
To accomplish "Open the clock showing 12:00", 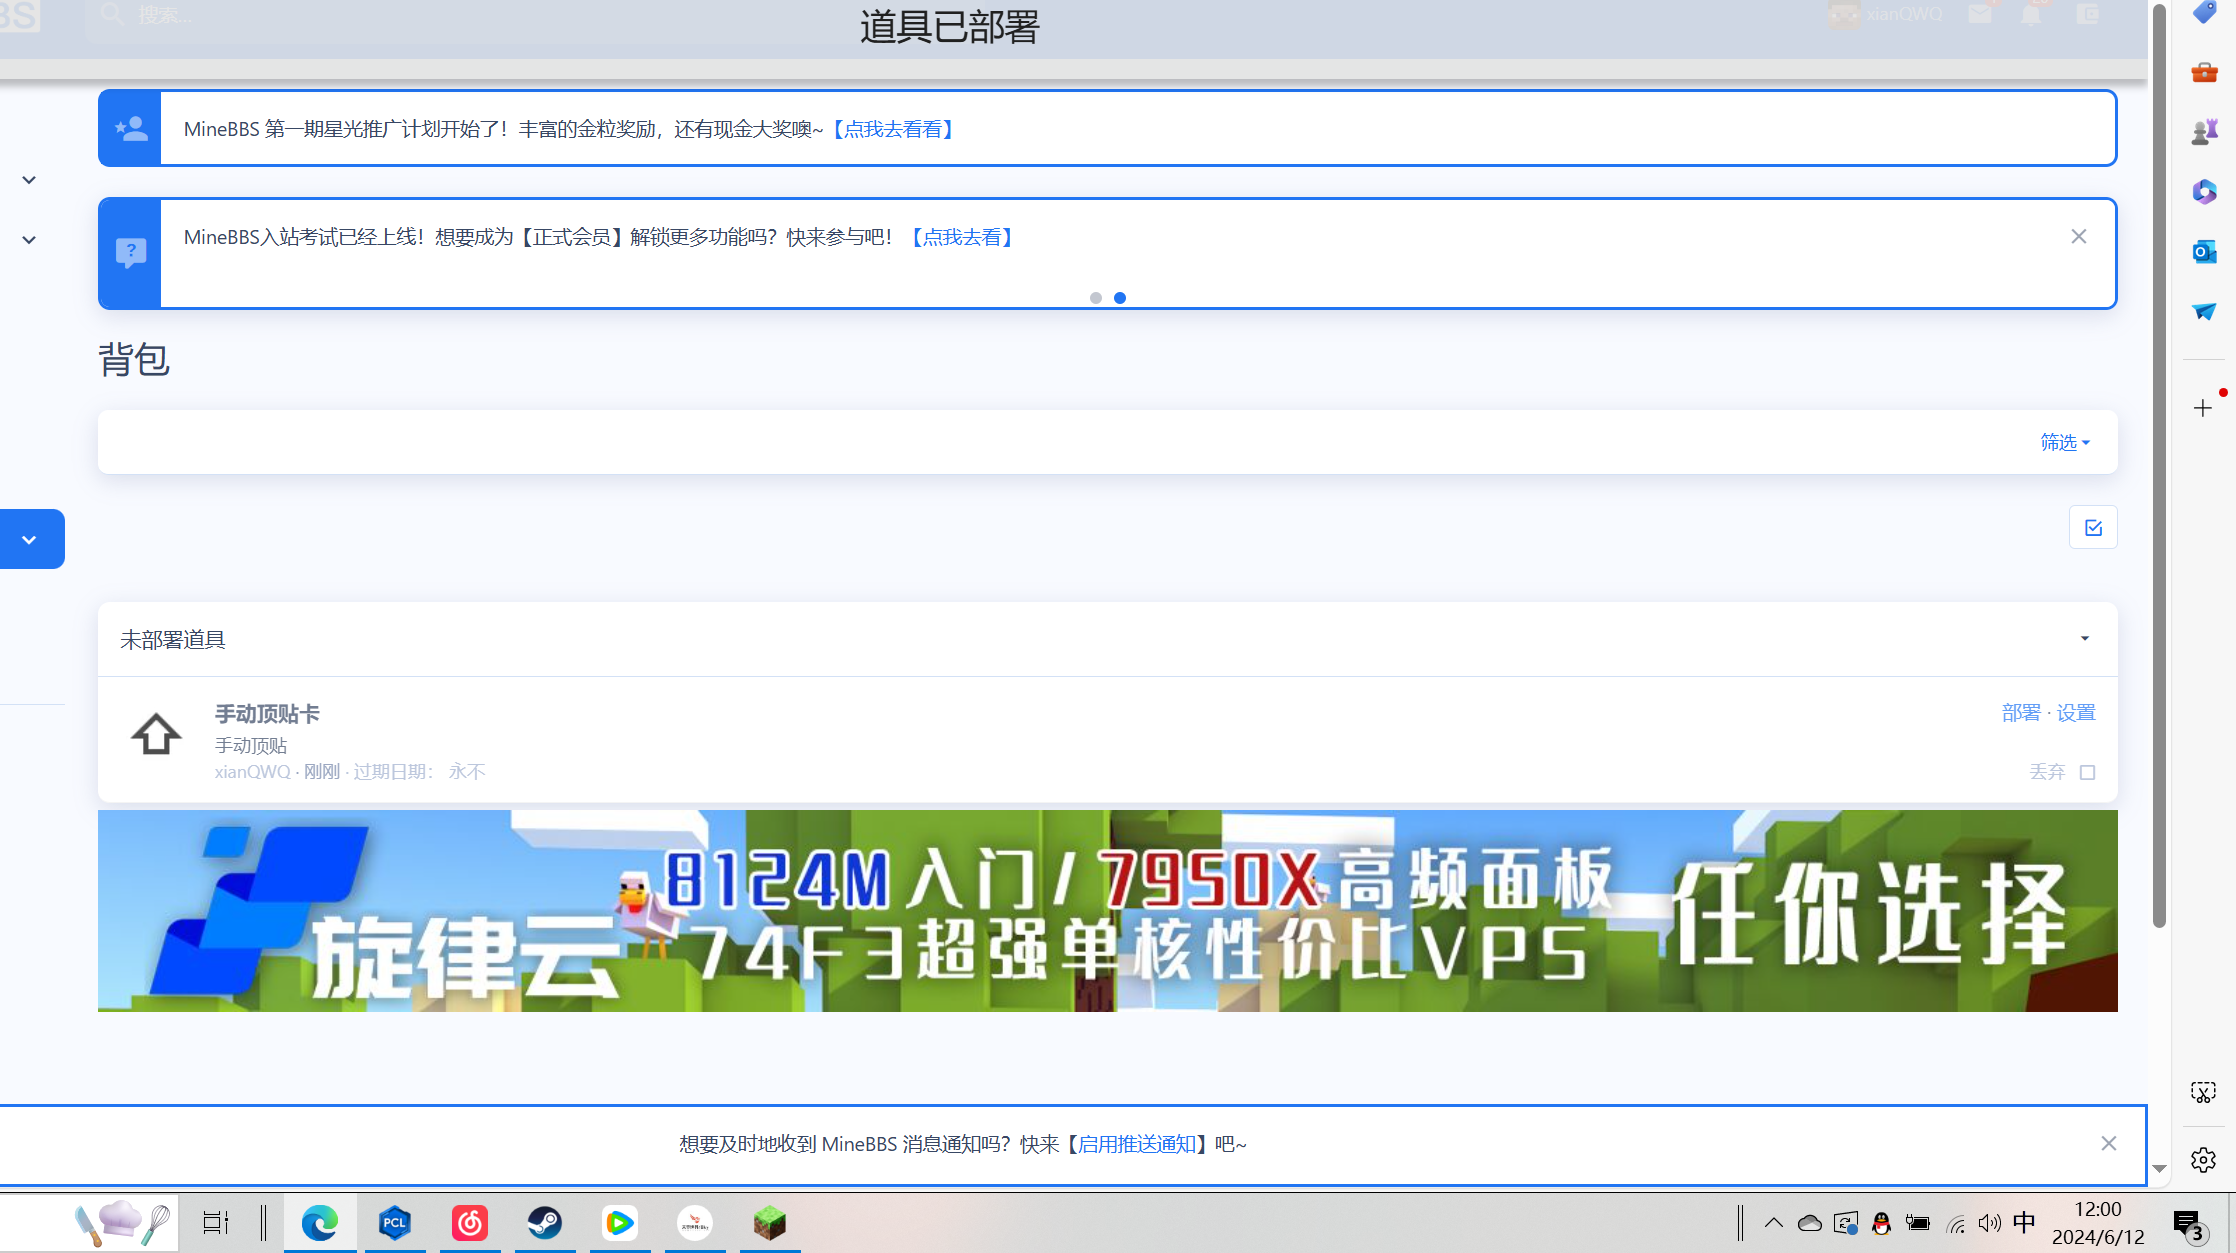I will pyautogui.click(x=2098, y=1222).
